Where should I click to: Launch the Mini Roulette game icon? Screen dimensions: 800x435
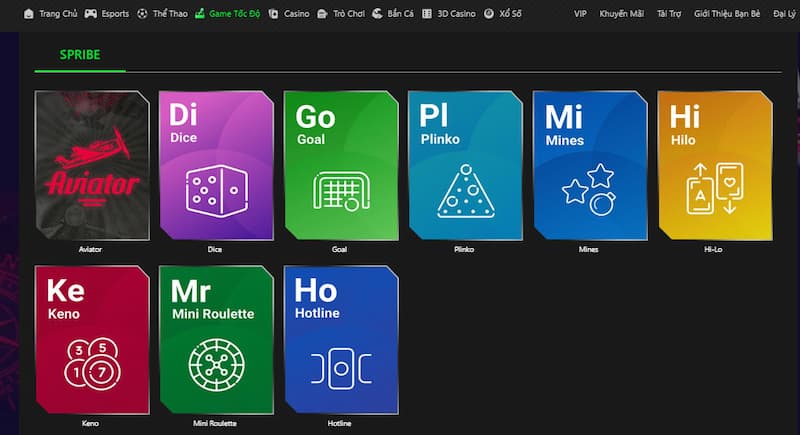tap(216, 340)
